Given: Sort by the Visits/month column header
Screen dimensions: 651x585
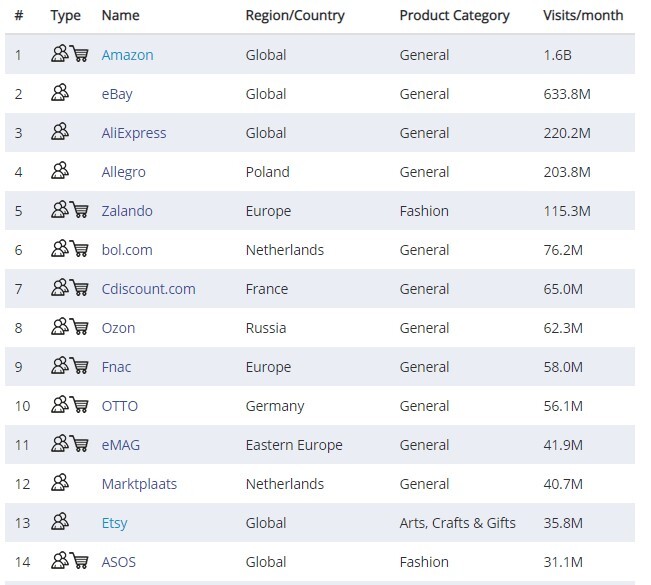Looking at the screenshot, I should pyautogui.click(x=583, y=15).
